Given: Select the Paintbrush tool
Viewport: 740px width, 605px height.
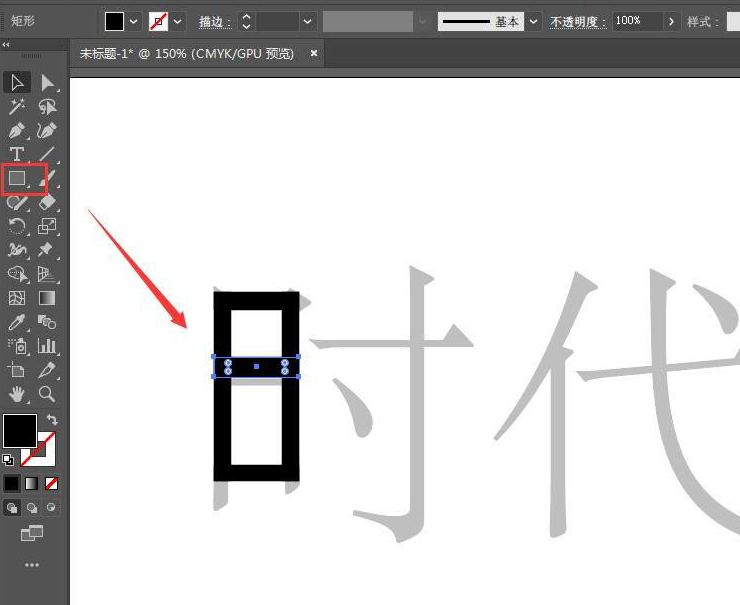Looking at the screenshot, I should (47, 178).
